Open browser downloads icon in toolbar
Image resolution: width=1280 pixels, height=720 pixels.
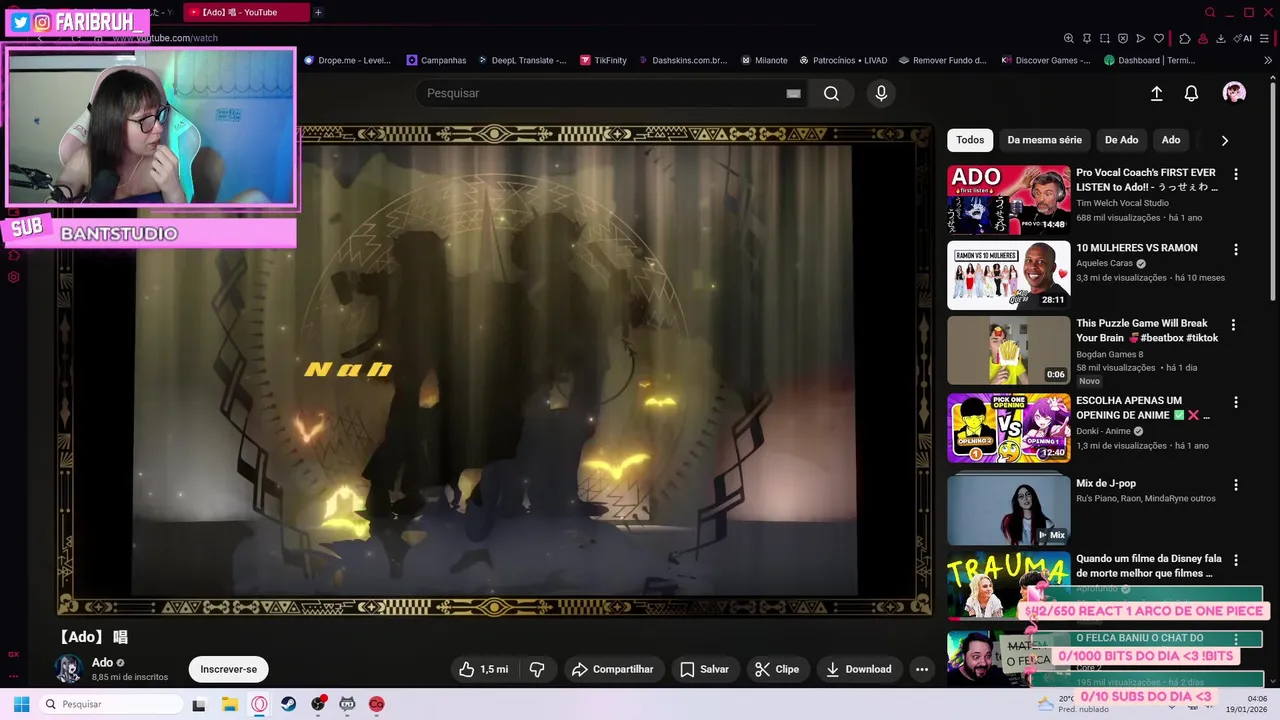tap(1222, 38)
